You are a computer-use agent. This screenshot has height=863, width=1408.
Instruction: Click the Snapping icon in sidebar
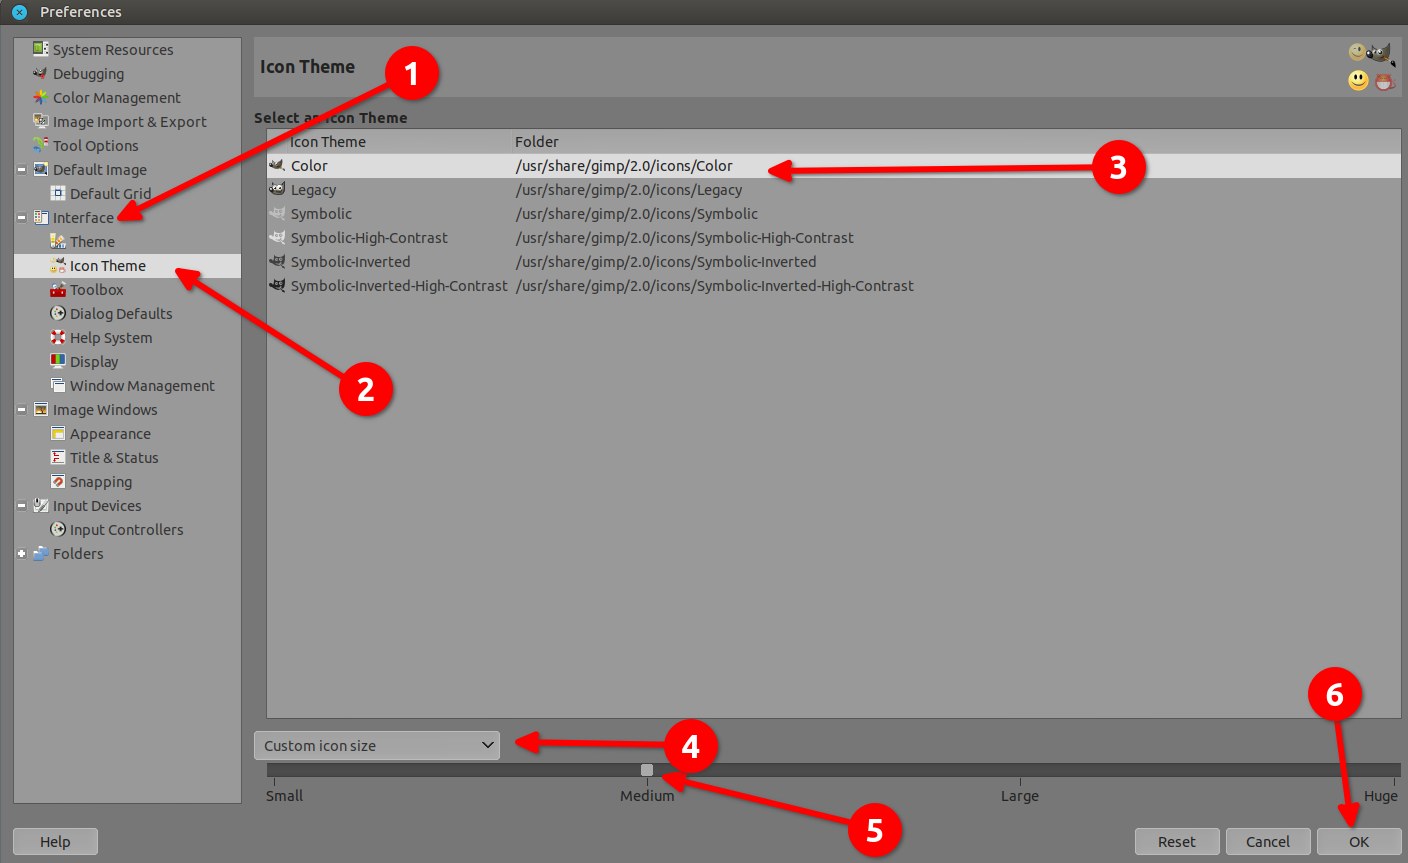(x=58, y=481)
